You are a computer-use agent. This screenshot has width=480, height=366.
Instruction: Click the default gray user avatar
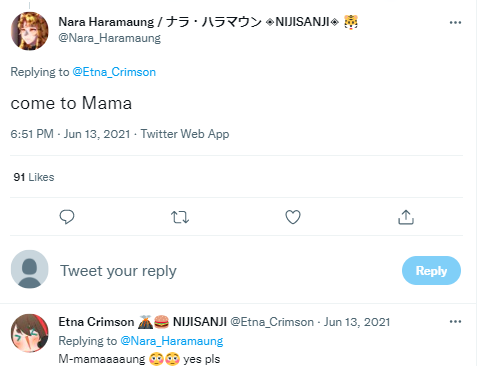(30, 269)
